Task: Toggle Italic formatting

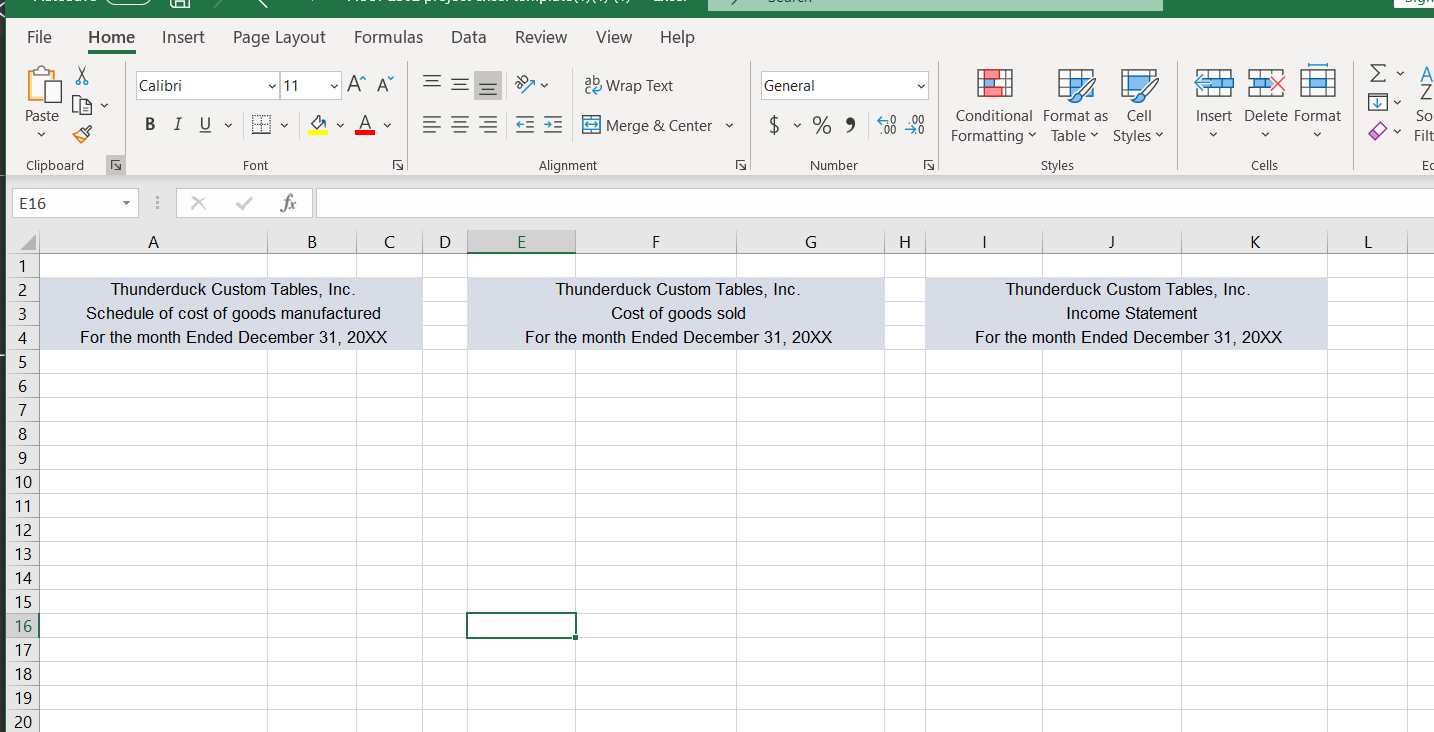Action: click(177, 125)
